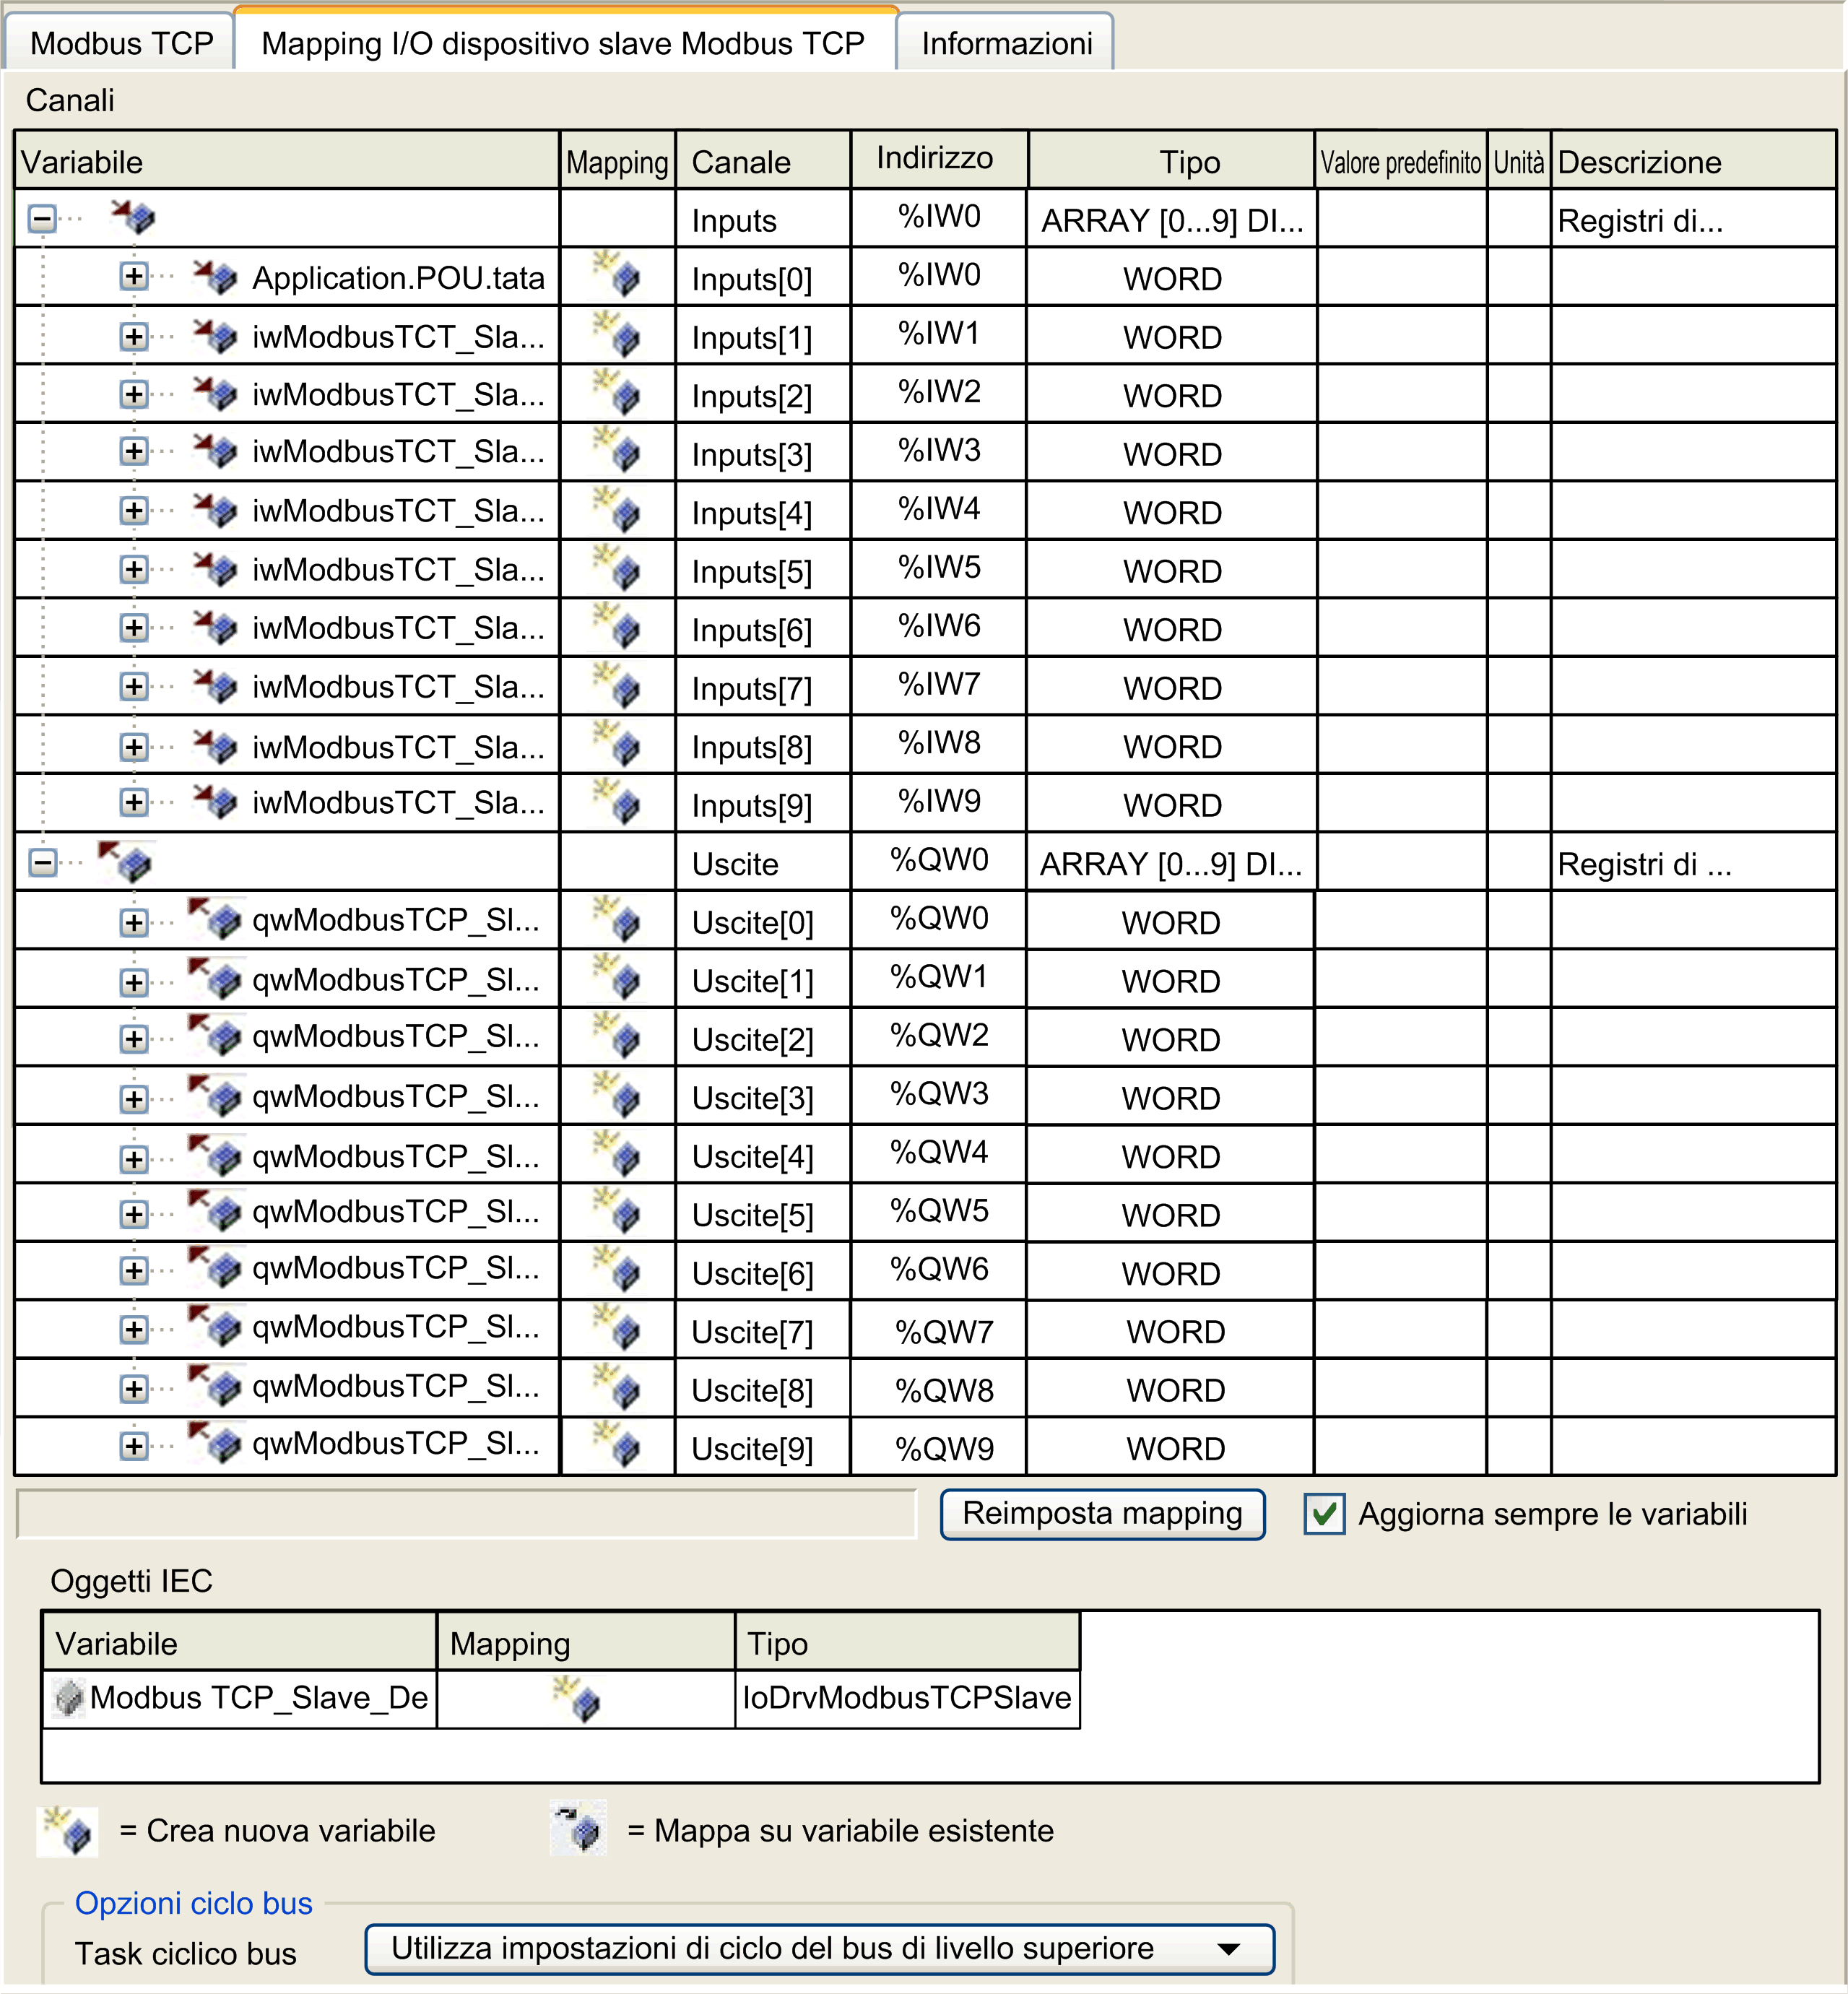Click mapping icon for Uscite[5] row
Image resolution: width=1848 pixels, height=1994 pixels.
(x=617, y=1210)
